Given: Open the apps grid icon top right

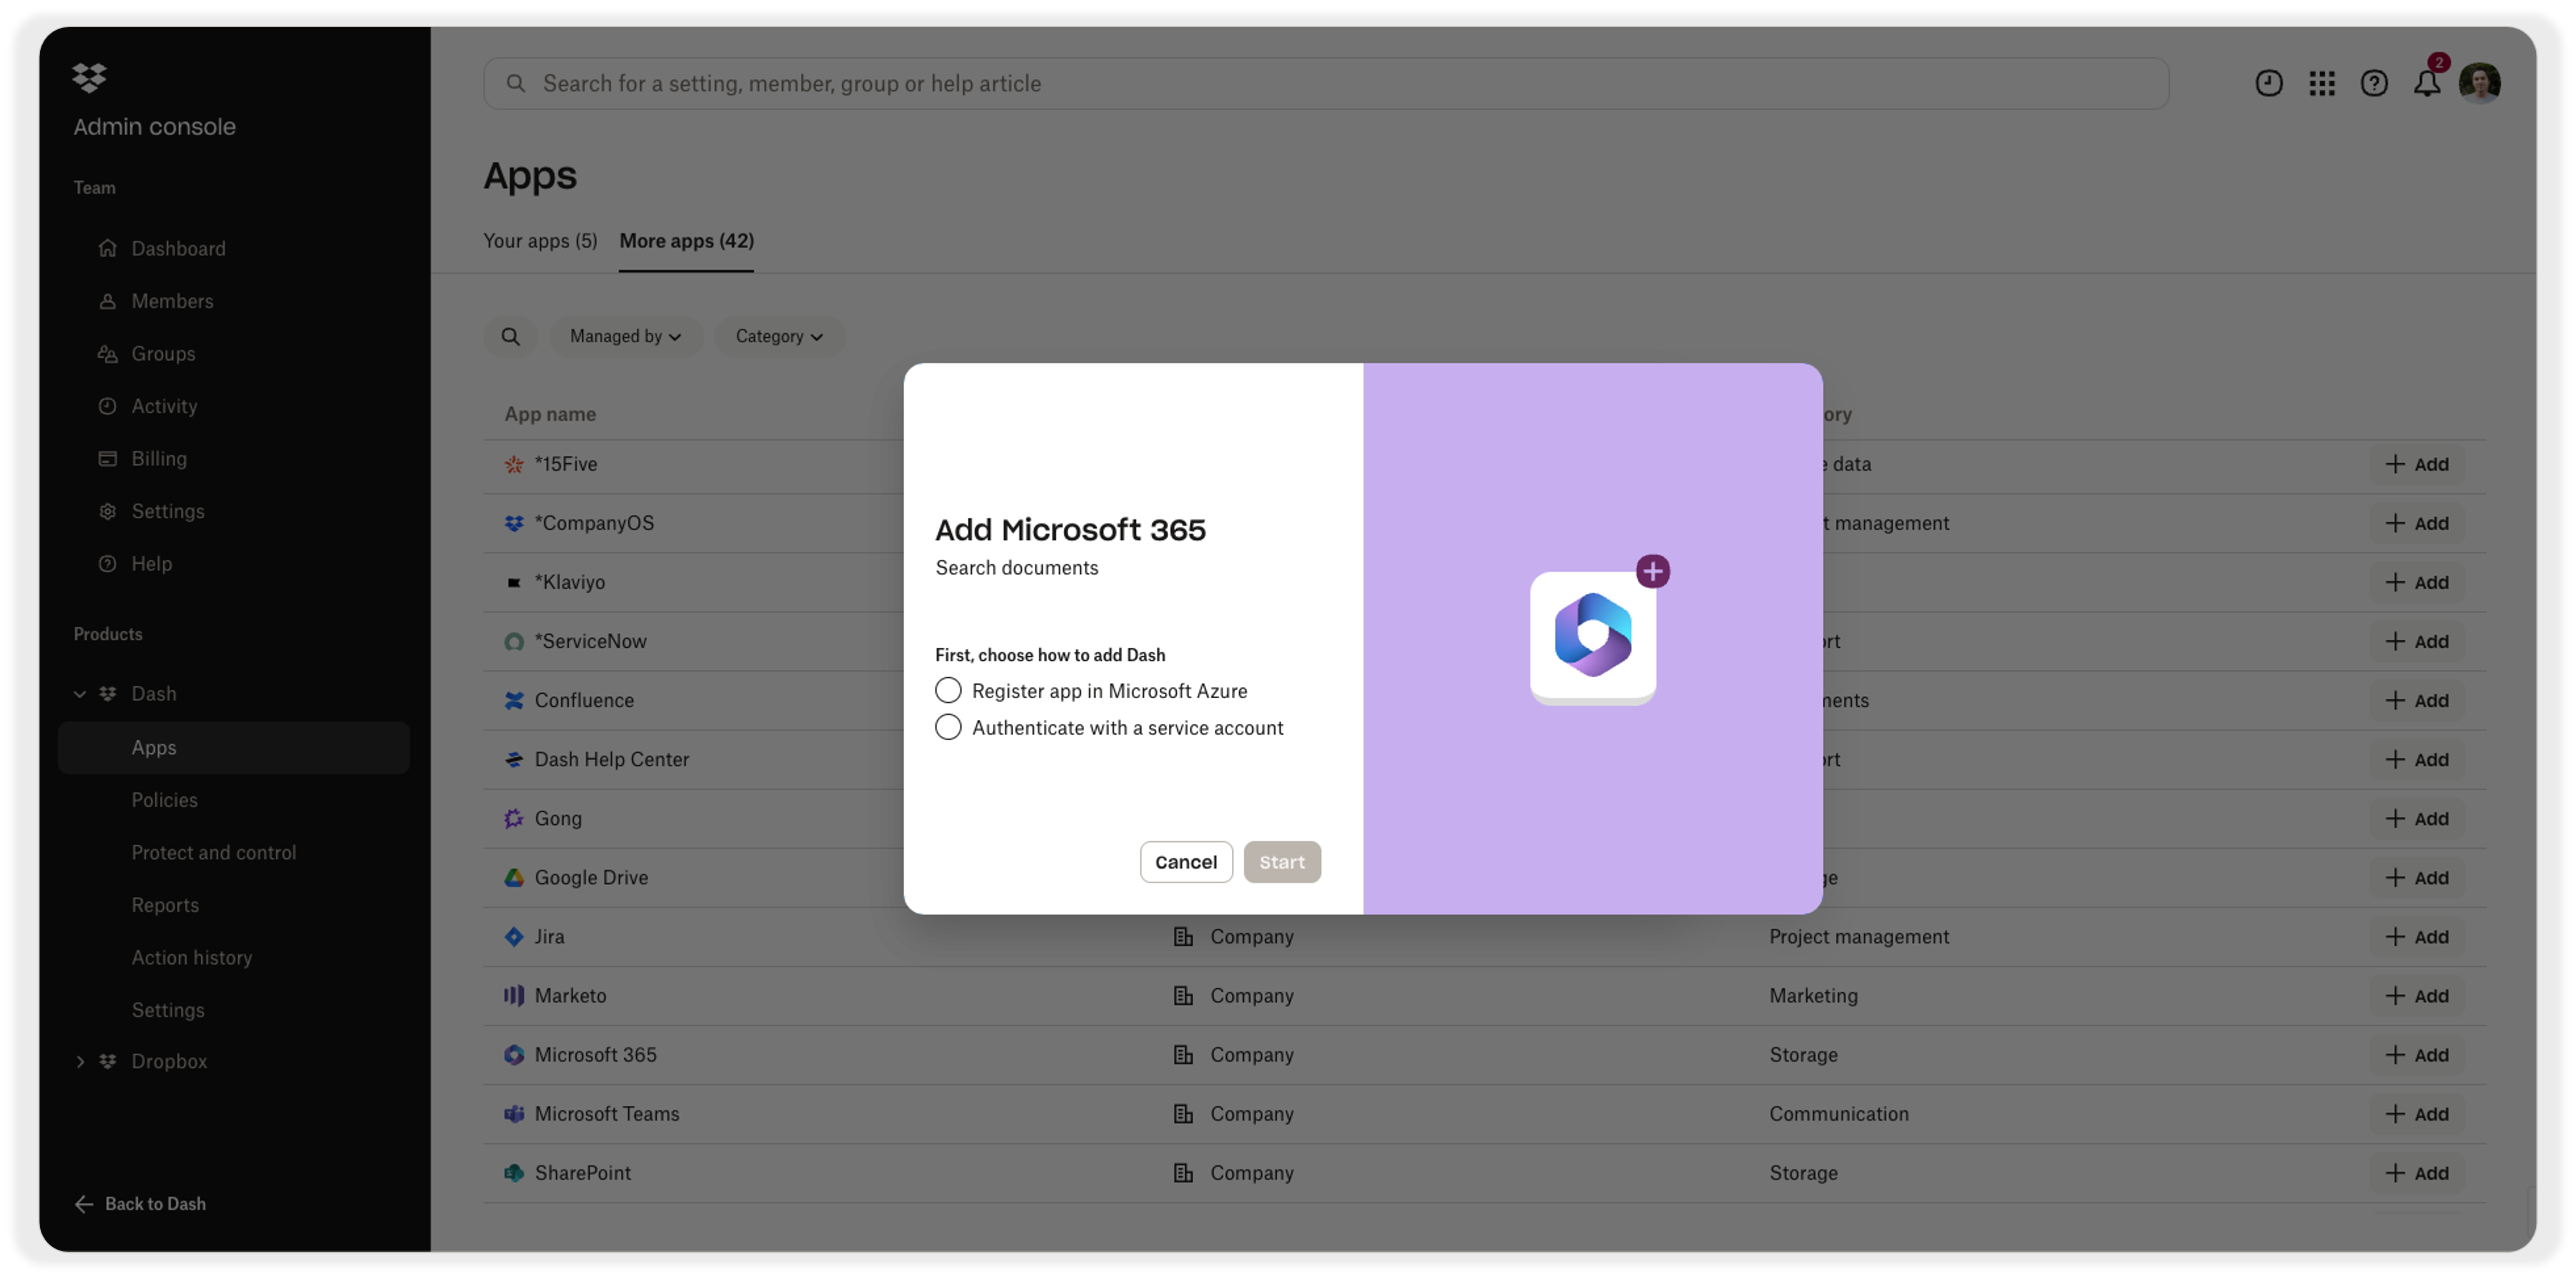Looking at the screenshot, I should pyautogui.click(x=2322, y=84).
